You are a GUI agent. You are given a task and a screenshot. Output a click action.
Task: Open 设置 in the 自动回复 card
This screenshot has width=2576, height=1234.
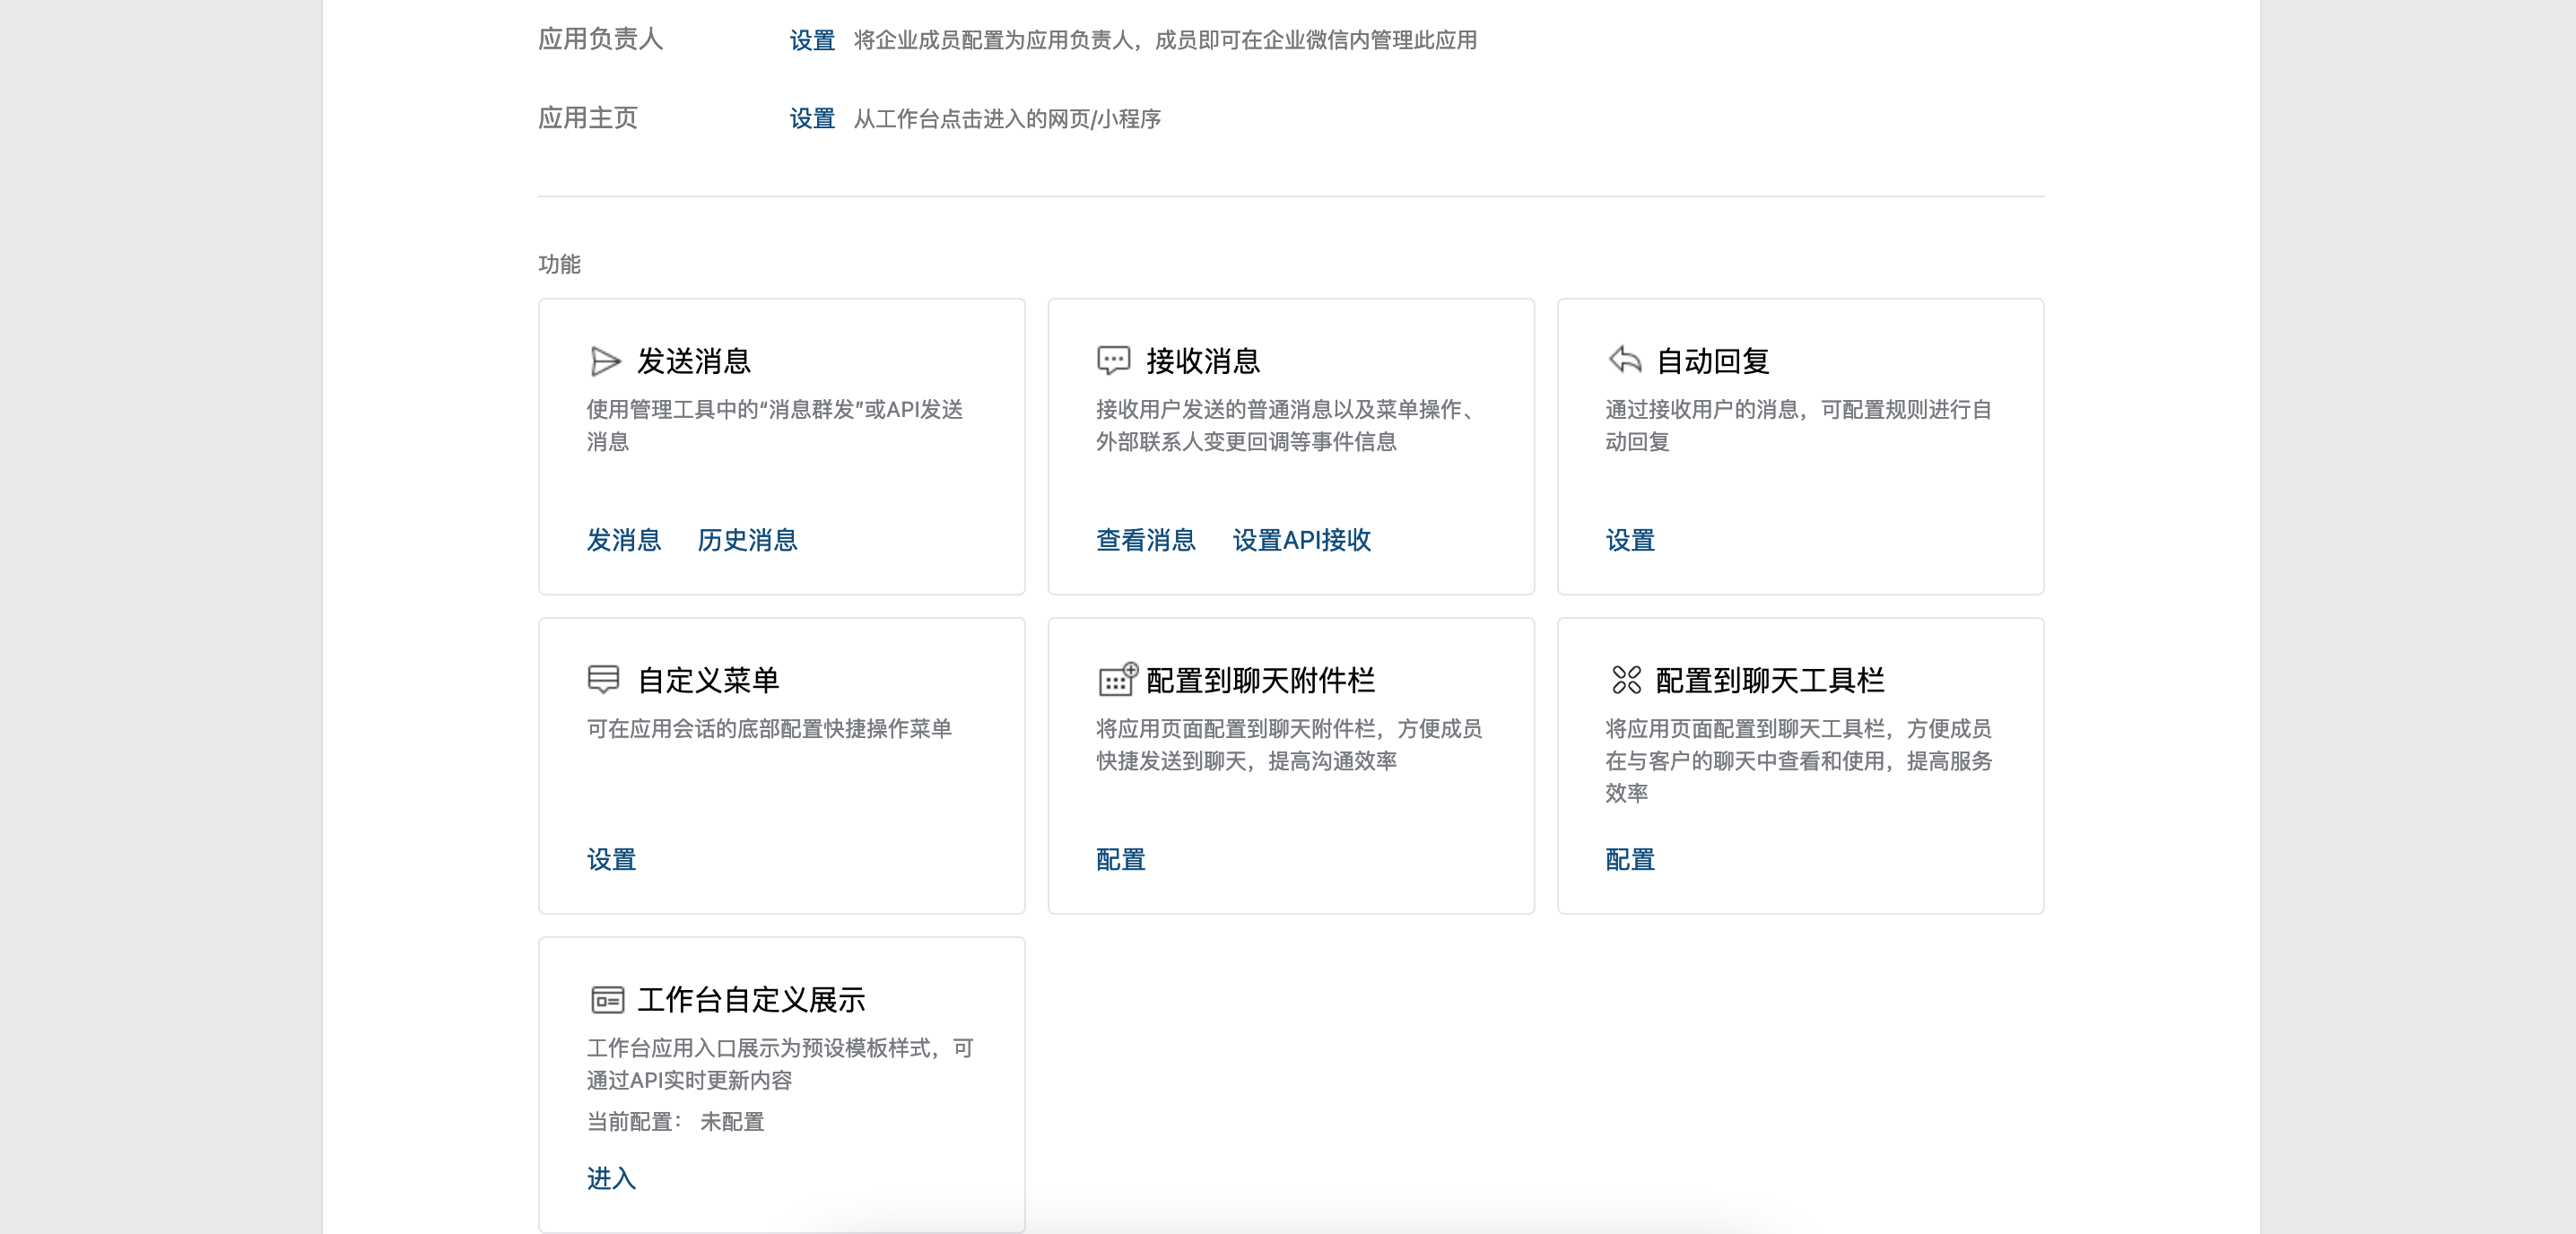[x=1629, y=541]
